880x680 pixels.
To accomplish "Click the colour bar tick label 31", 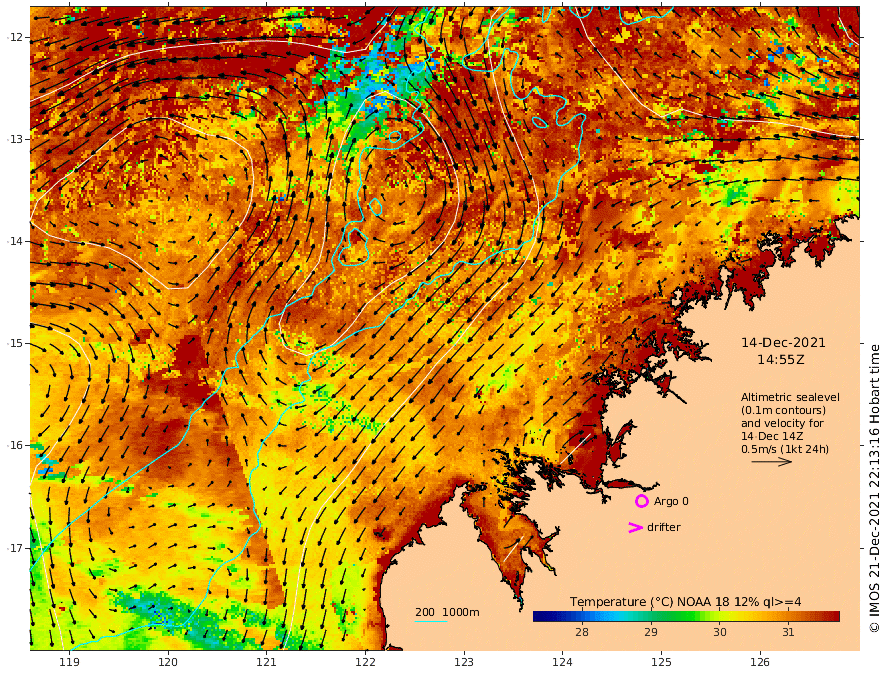I will [789, 632].
